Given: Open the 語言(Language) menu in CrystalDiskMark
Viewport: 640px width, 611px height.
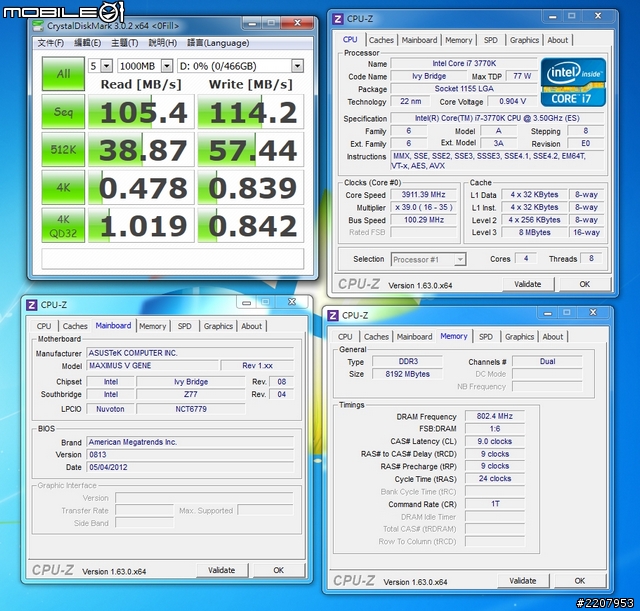Looking at the screenshot, I should [x=218, y=43].
